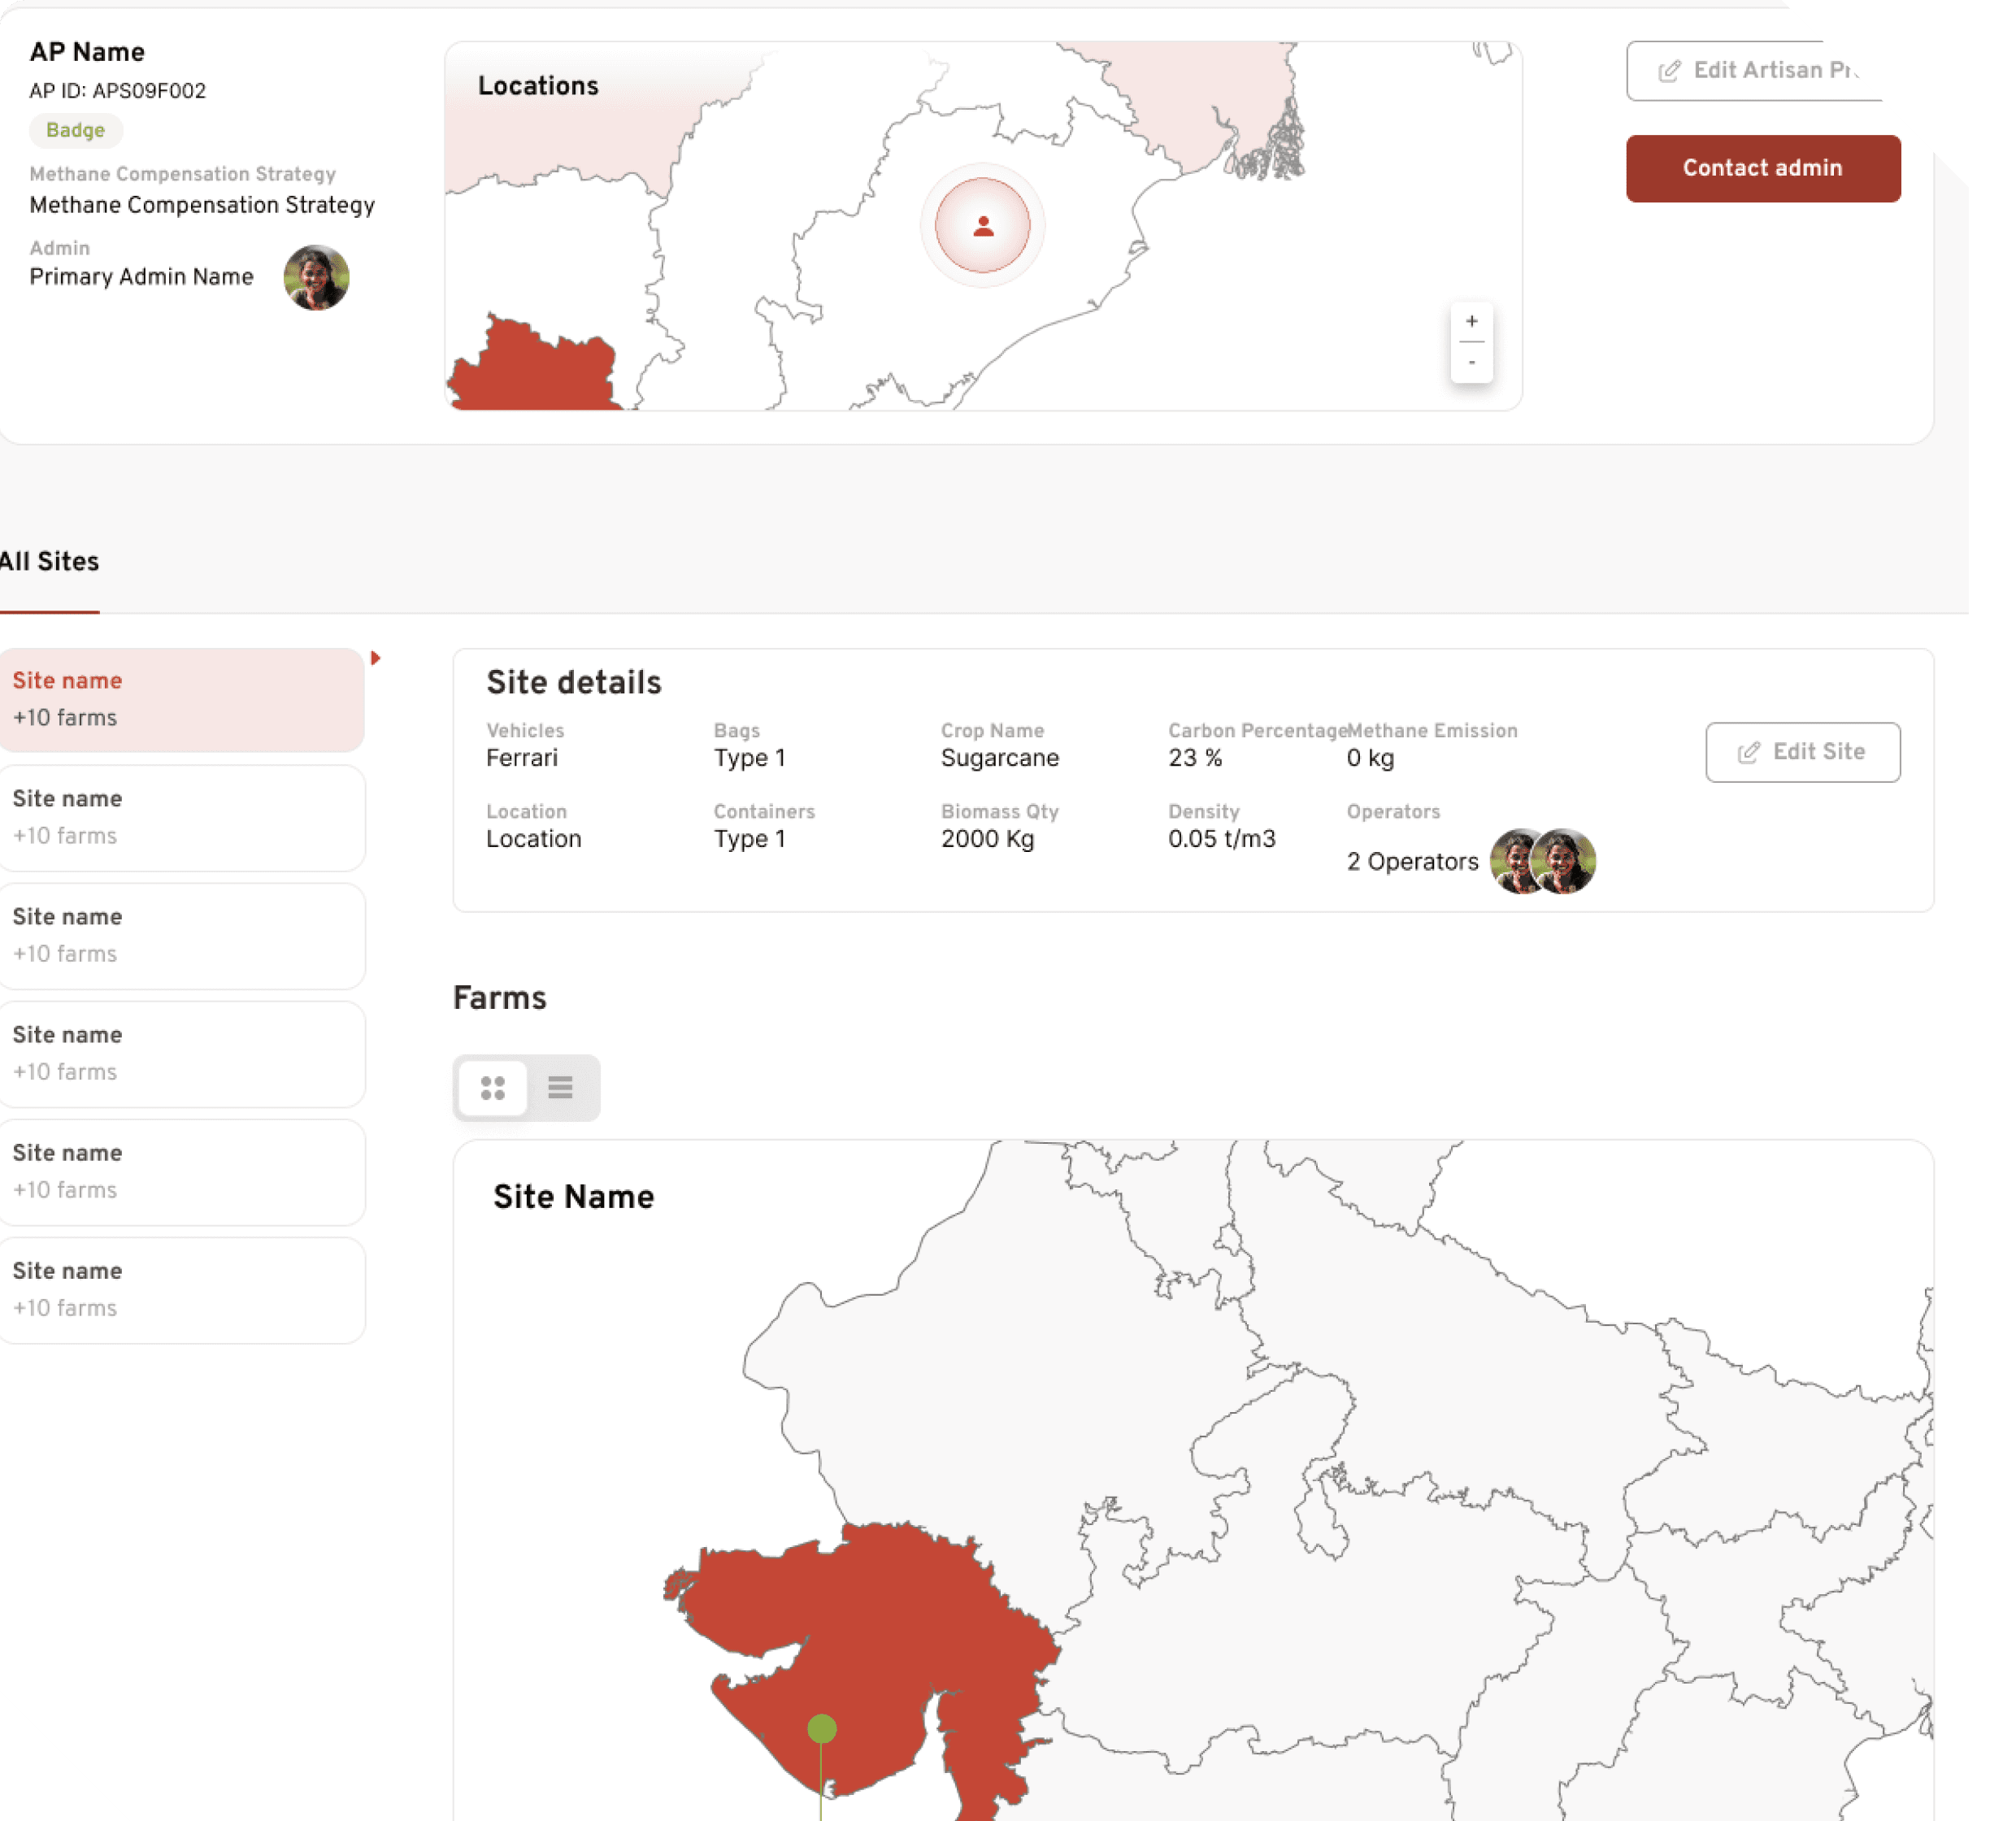Switch farms to list view

[x=560, y=1087]
